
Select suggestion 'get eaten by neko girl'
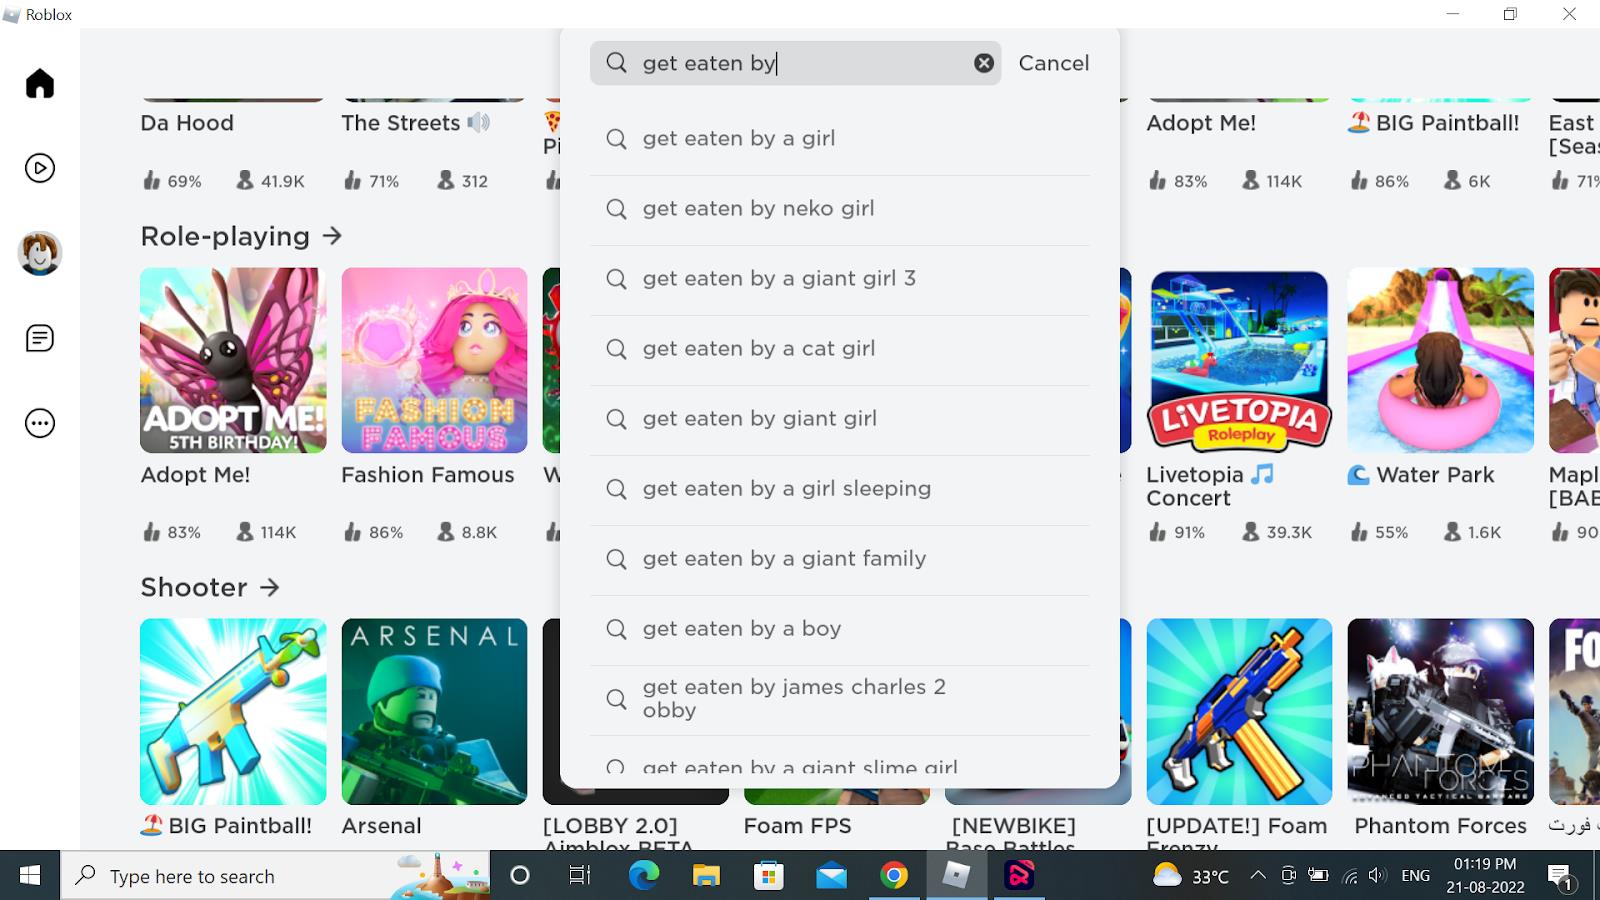tap(840, 209)
